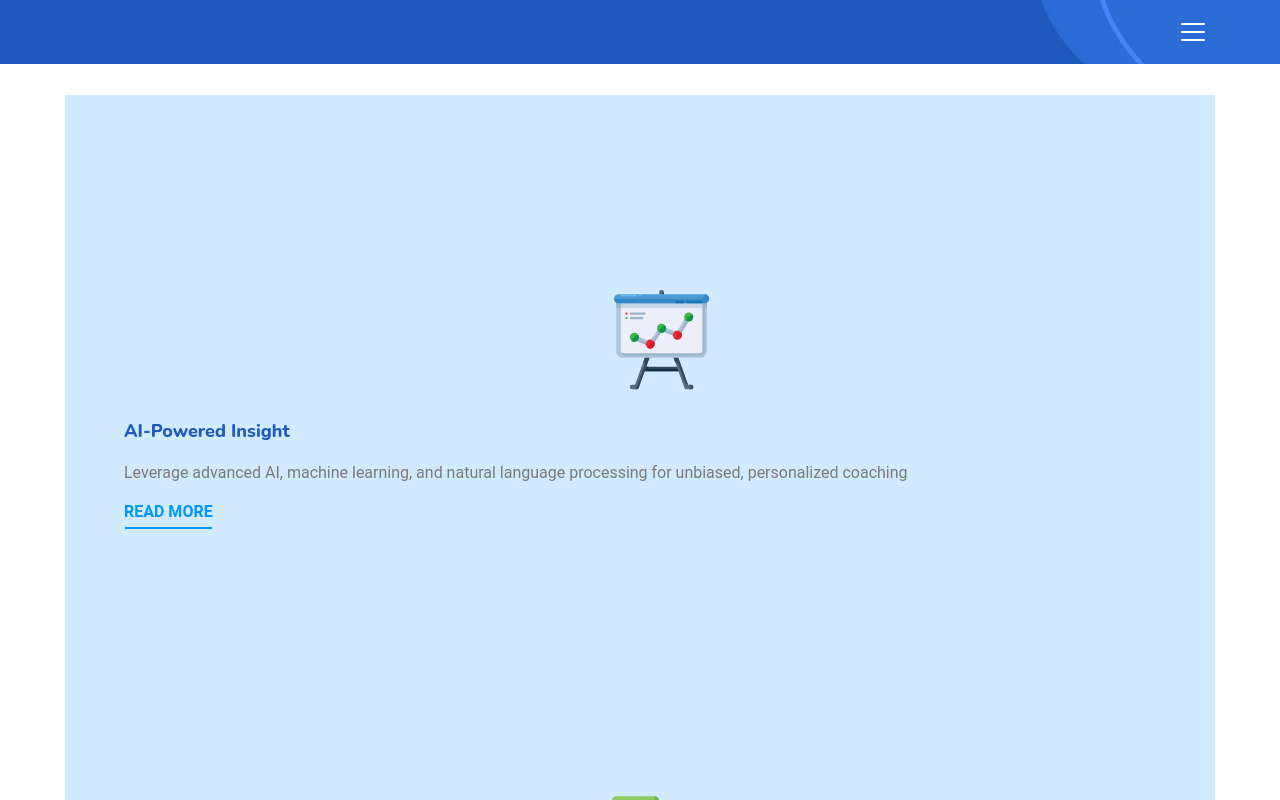Click the word Insight in the heading

click(260, 431)
